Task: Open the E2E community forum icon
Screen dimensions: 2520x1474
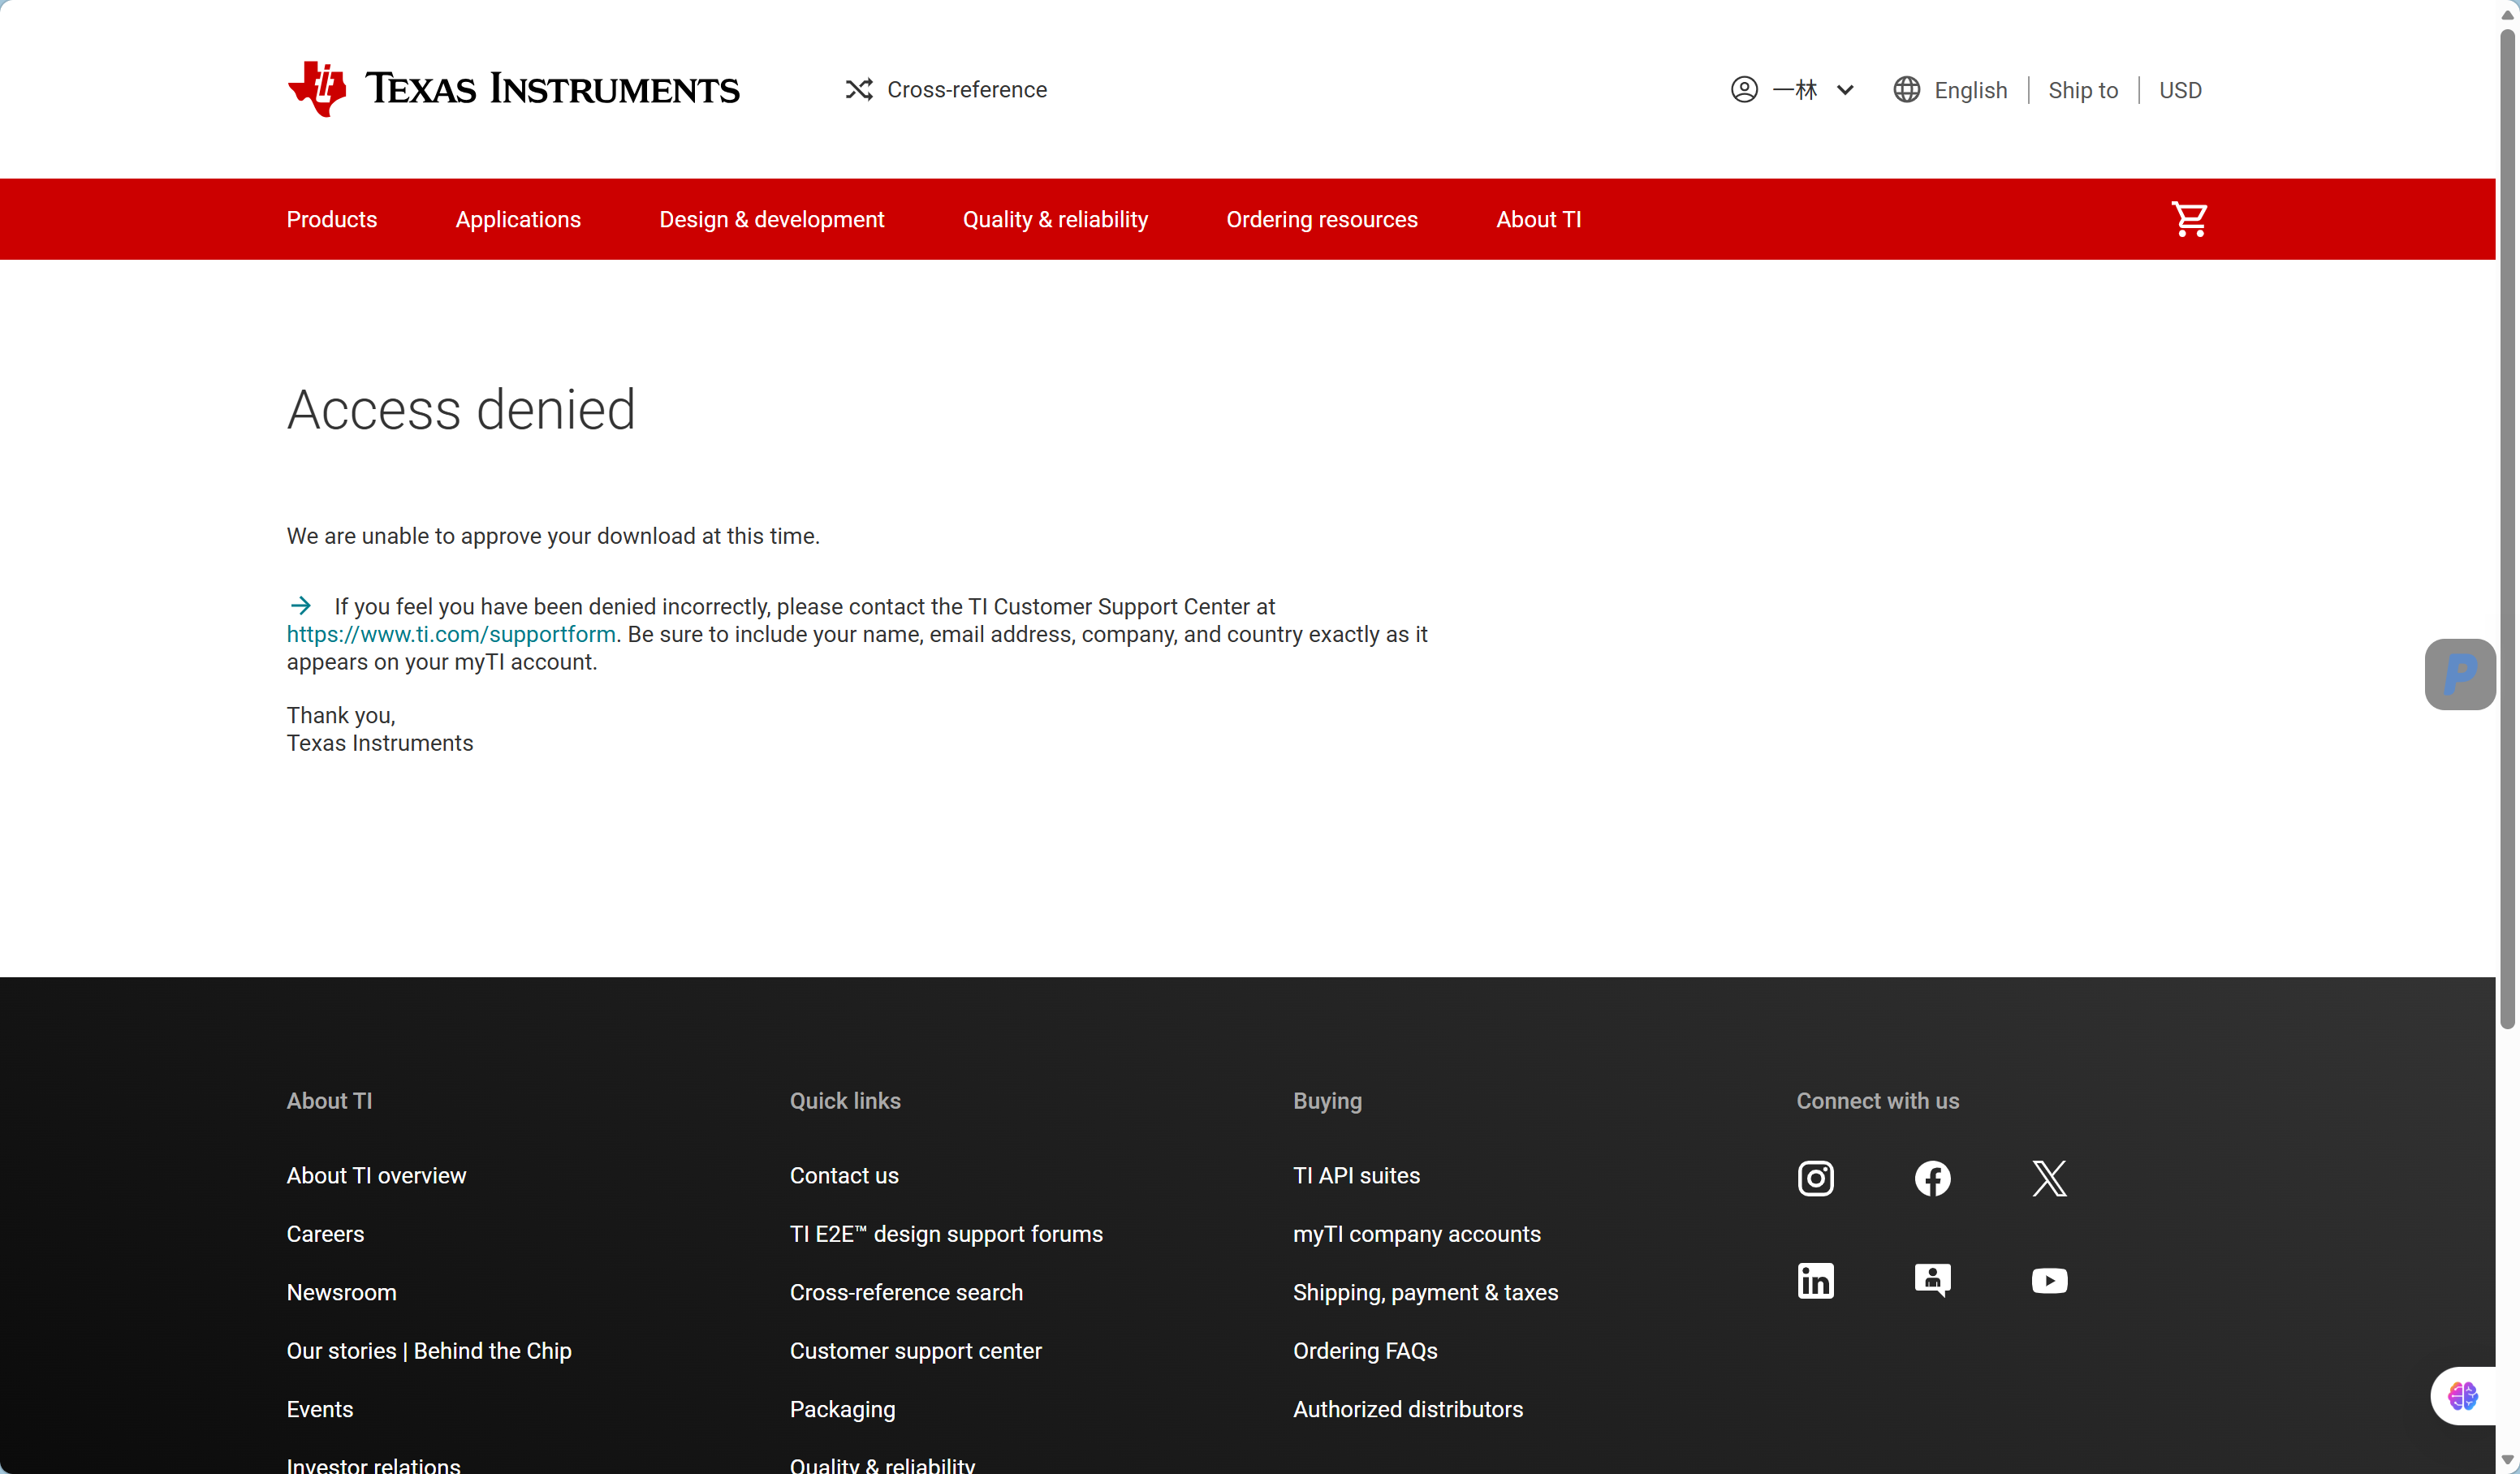Action: [1932, 1281]
